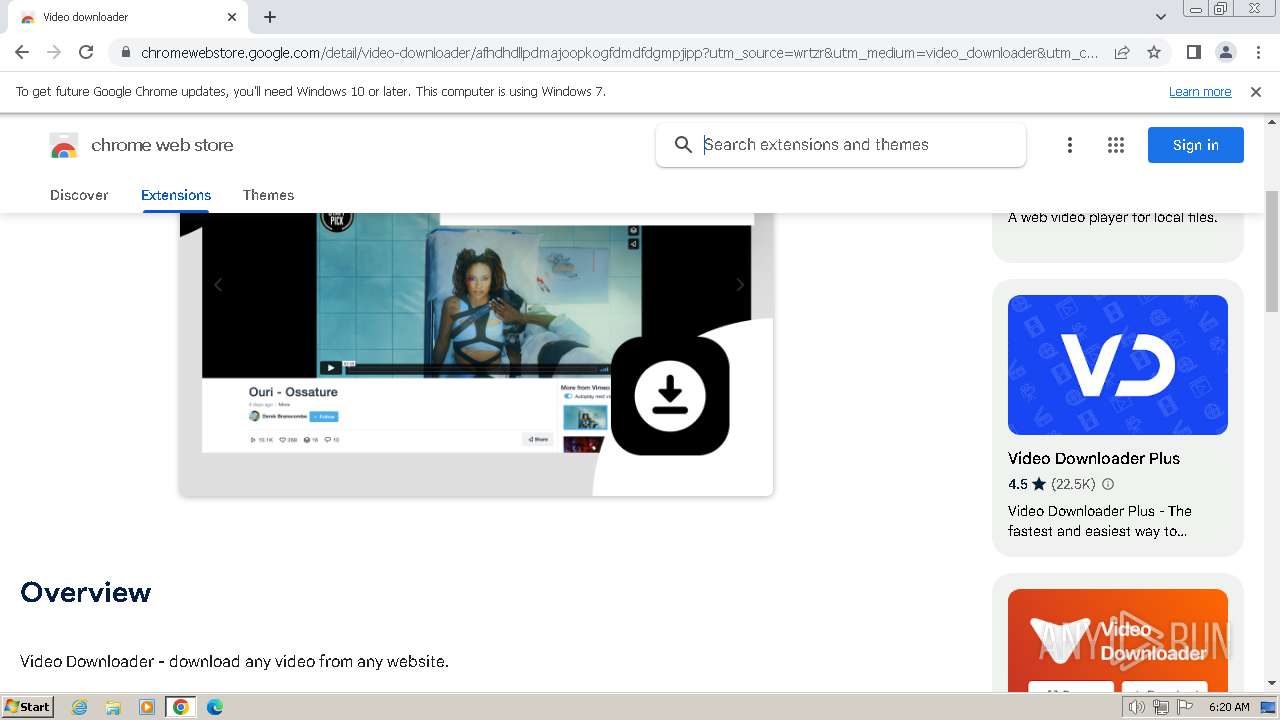This screenshot has height=720, width=1280.
Task: Open the network tray icon
Action: tap(1161, 707)
